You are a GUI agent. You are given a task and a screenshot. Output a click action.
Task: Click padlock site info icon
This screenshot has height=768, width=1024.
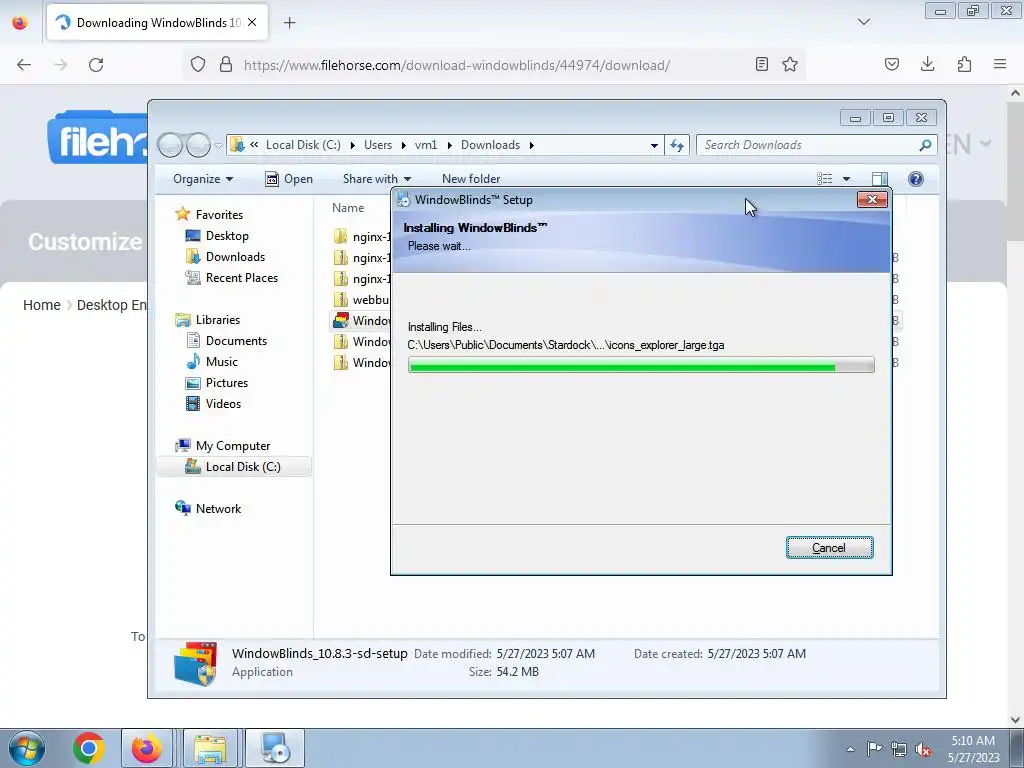[x=226, y=64]
